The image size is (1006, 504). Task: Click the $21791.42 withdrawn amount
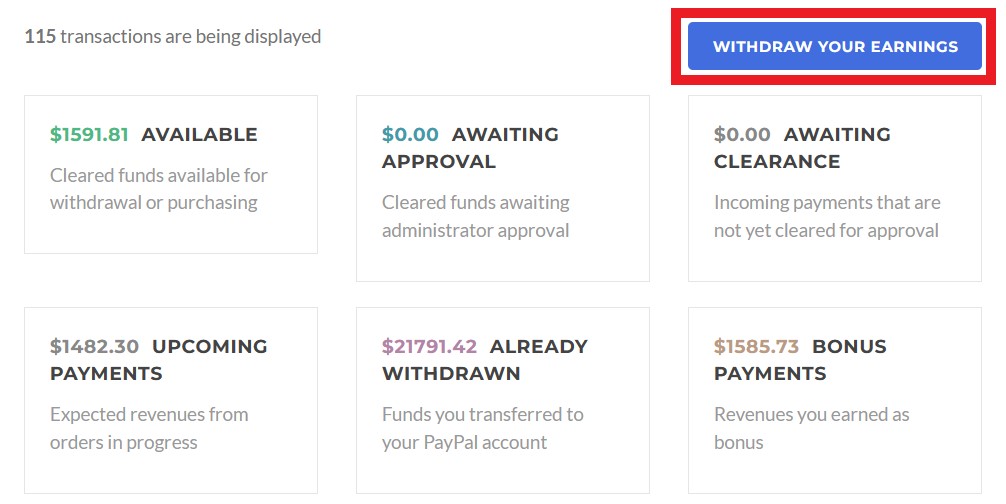(429, 346)
